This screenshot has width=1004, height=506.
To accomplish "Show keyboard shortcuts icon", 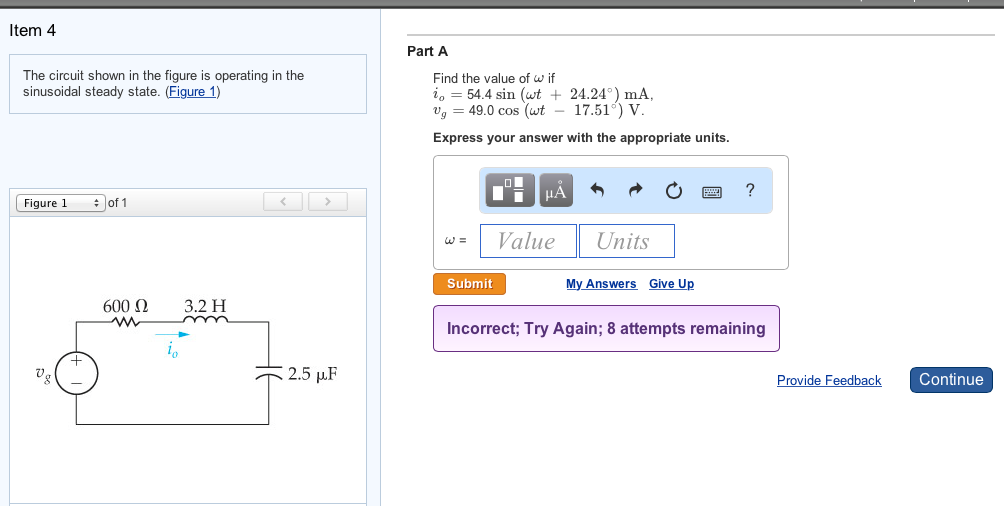I will coord(712,191).
